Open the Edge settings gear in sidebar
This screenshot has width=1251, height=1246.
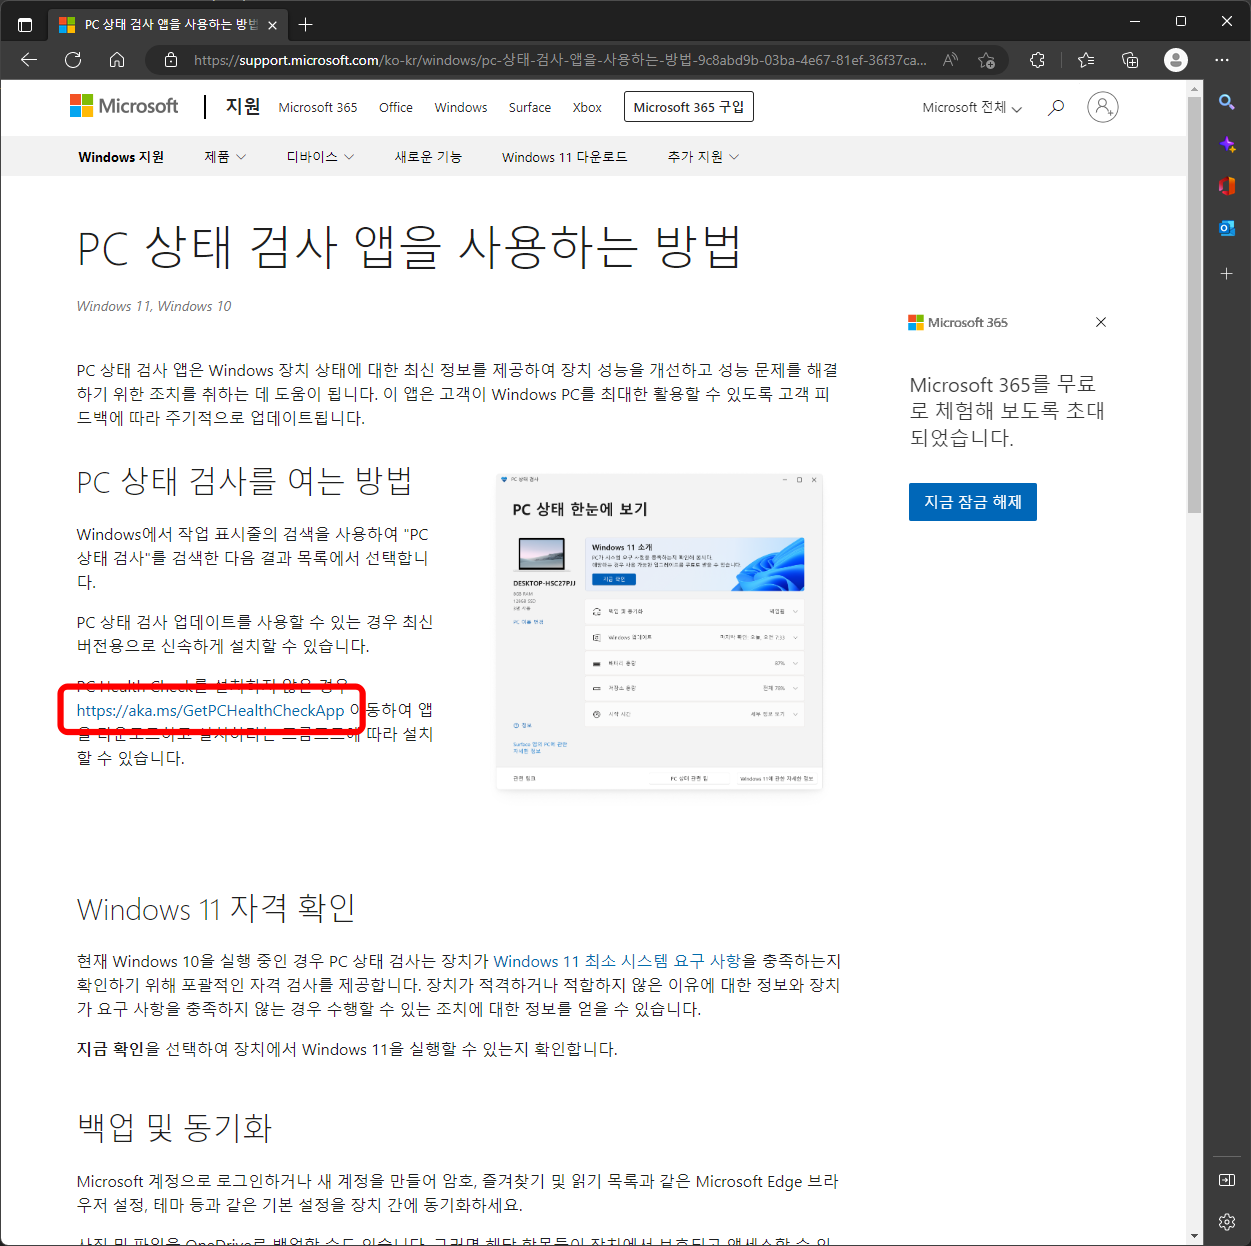point(1227,1221)
